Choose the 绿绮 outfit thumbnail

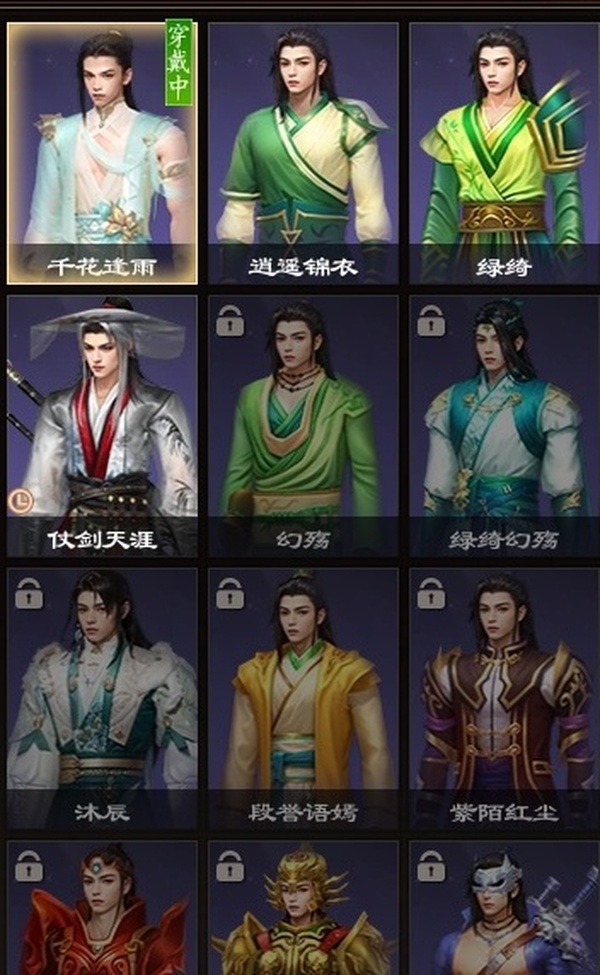click(504, 154)
